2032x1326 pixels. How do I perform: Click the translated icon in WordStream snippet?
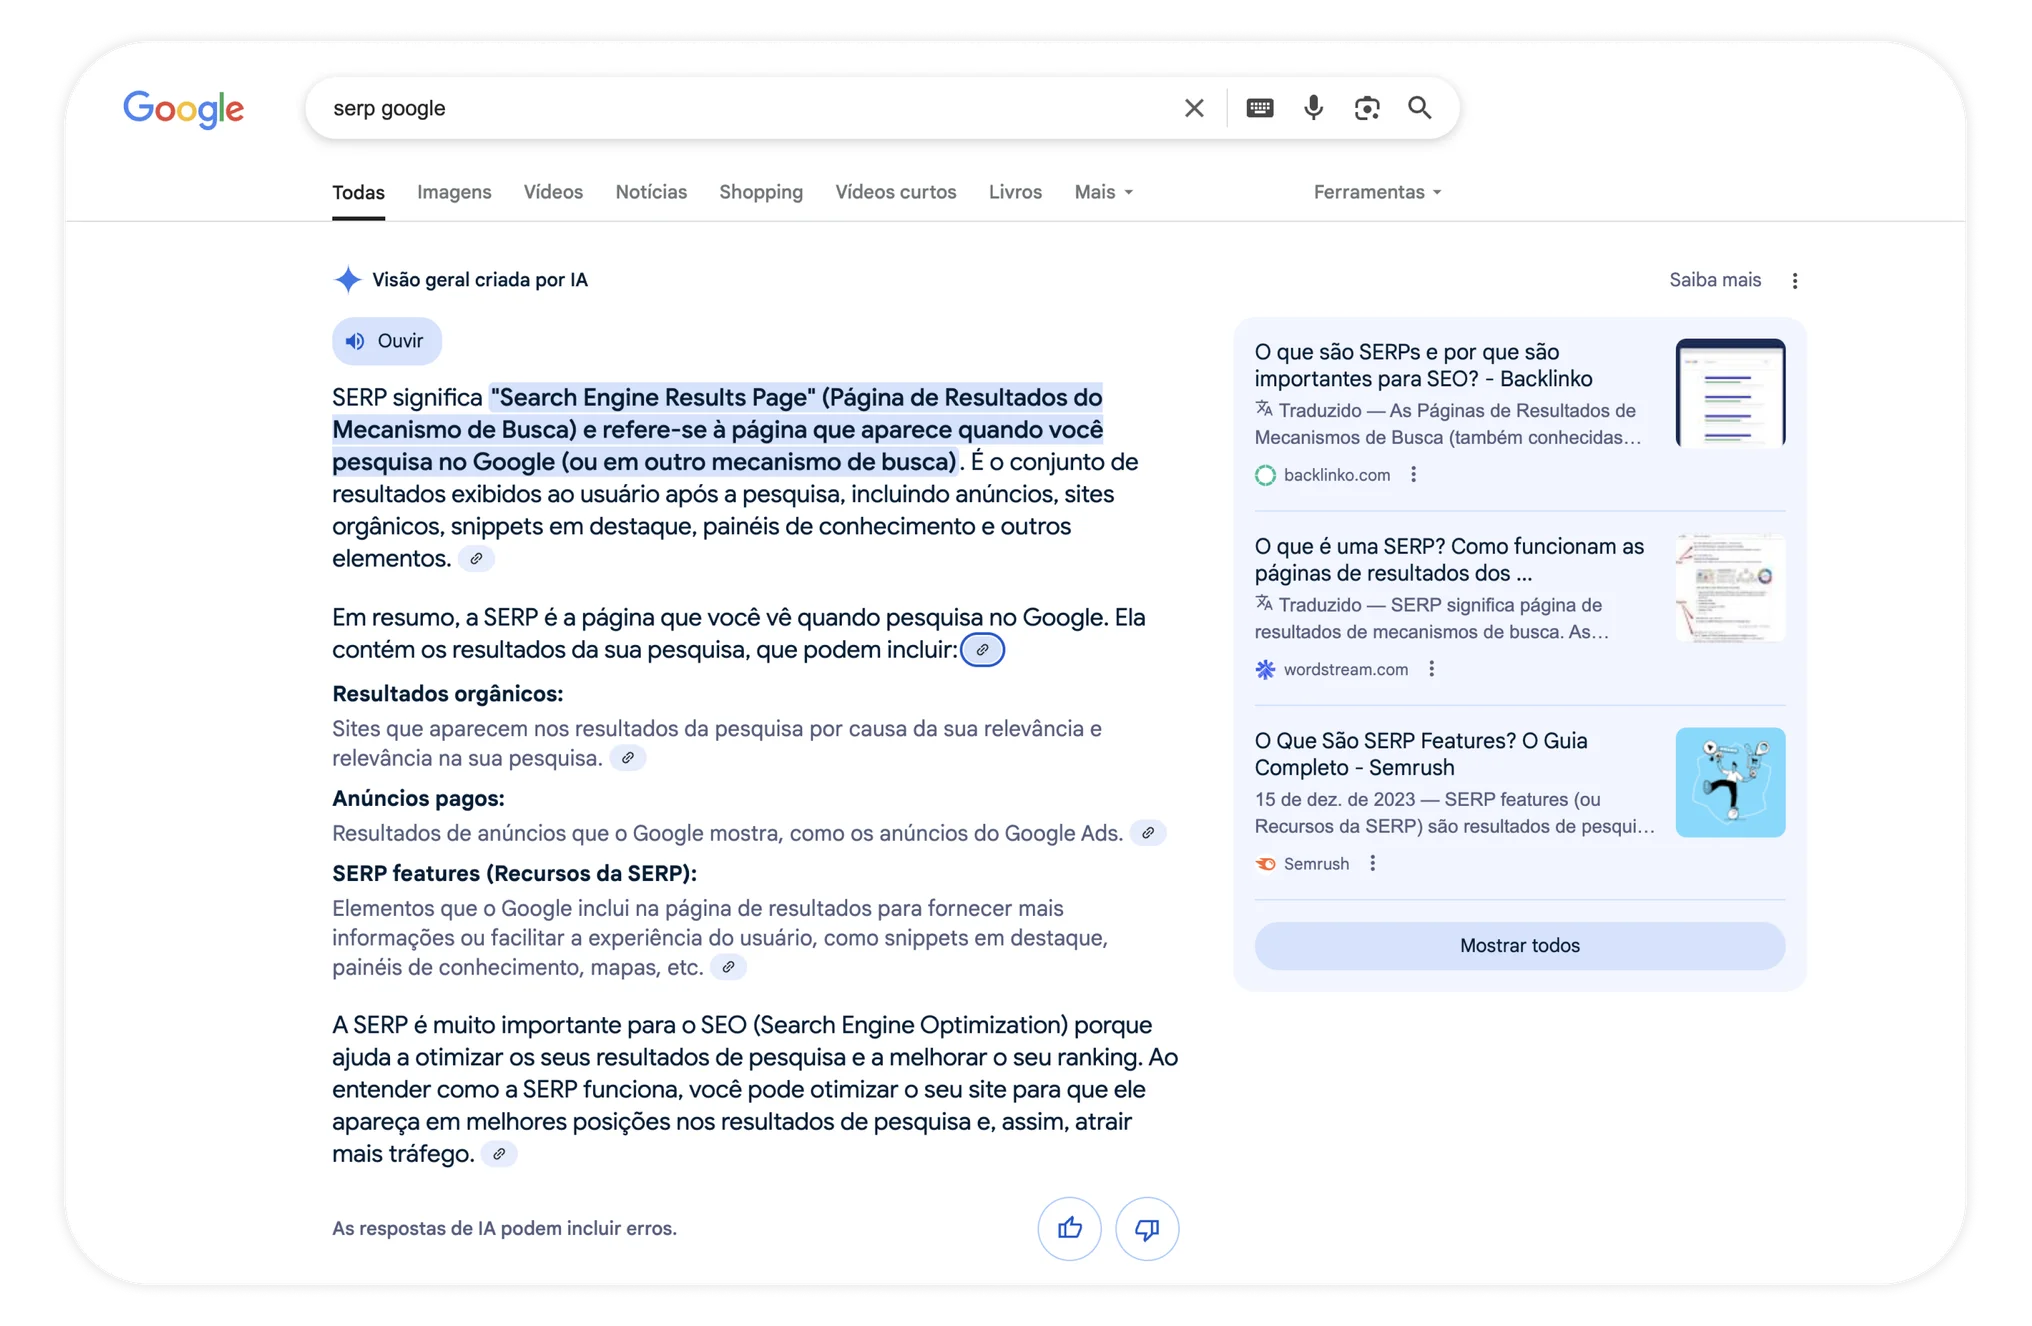tap(1264, 603)
